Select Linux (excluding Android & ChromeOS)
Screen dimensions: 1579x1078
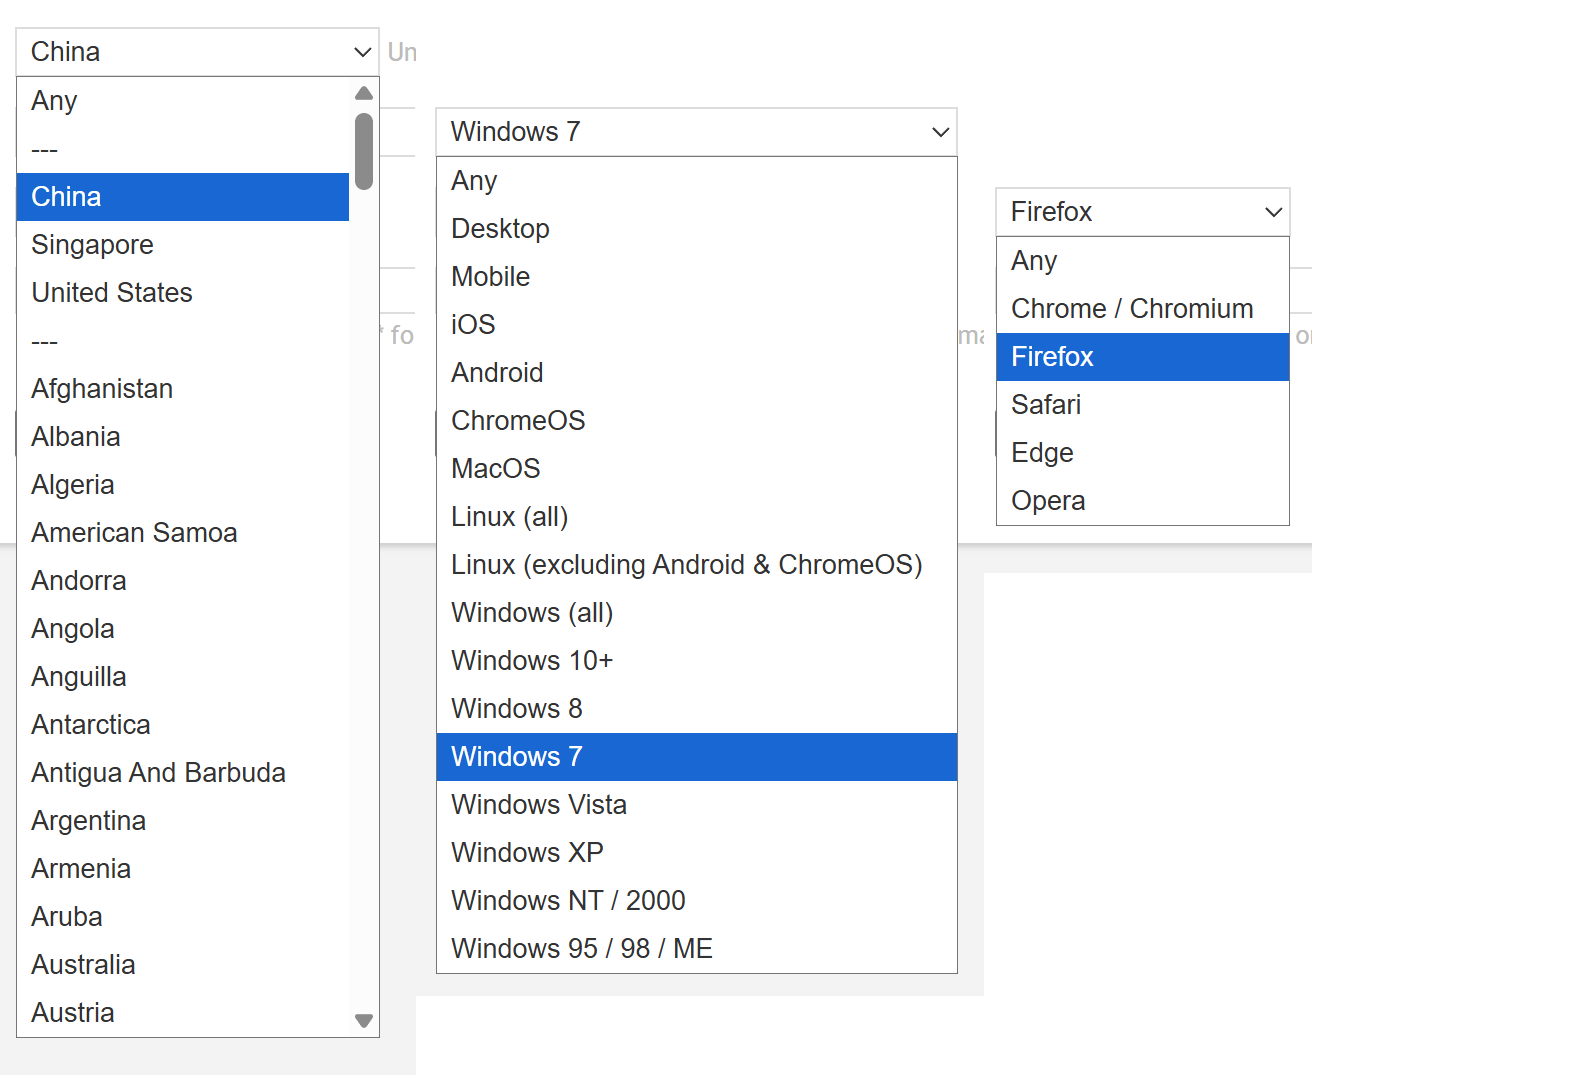coord(697,565)
